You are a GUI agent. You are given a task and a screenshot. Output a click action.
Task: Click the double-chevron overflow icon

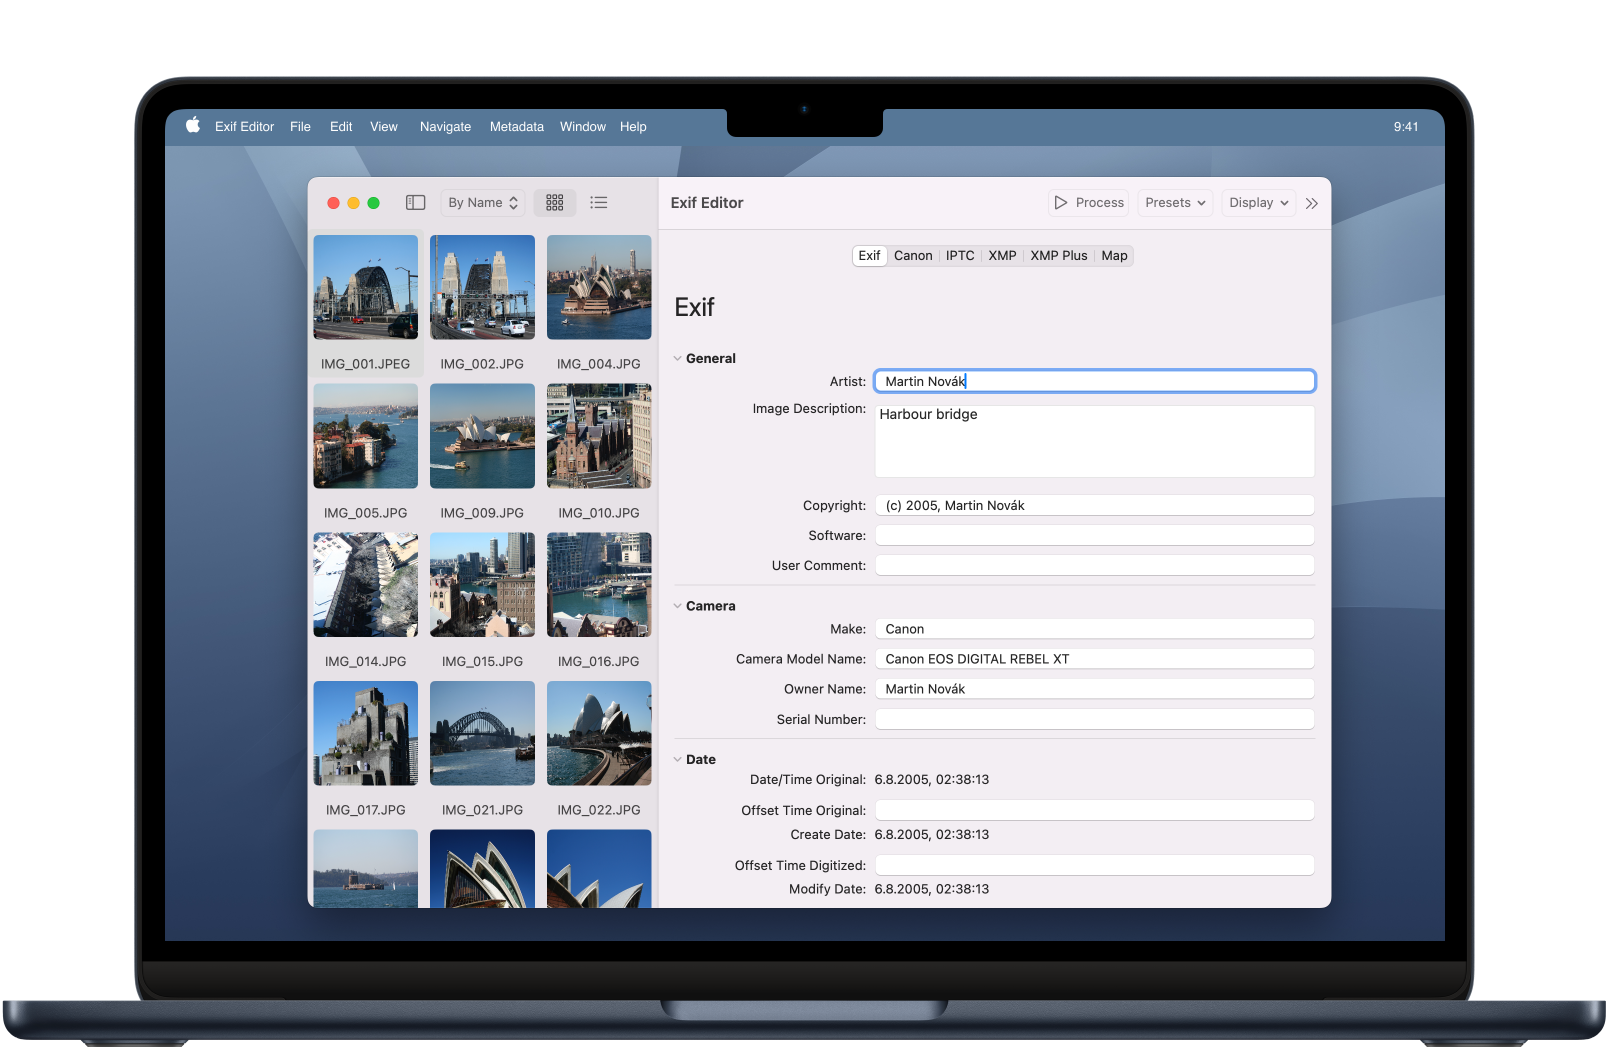click(x=1311, y=203)
